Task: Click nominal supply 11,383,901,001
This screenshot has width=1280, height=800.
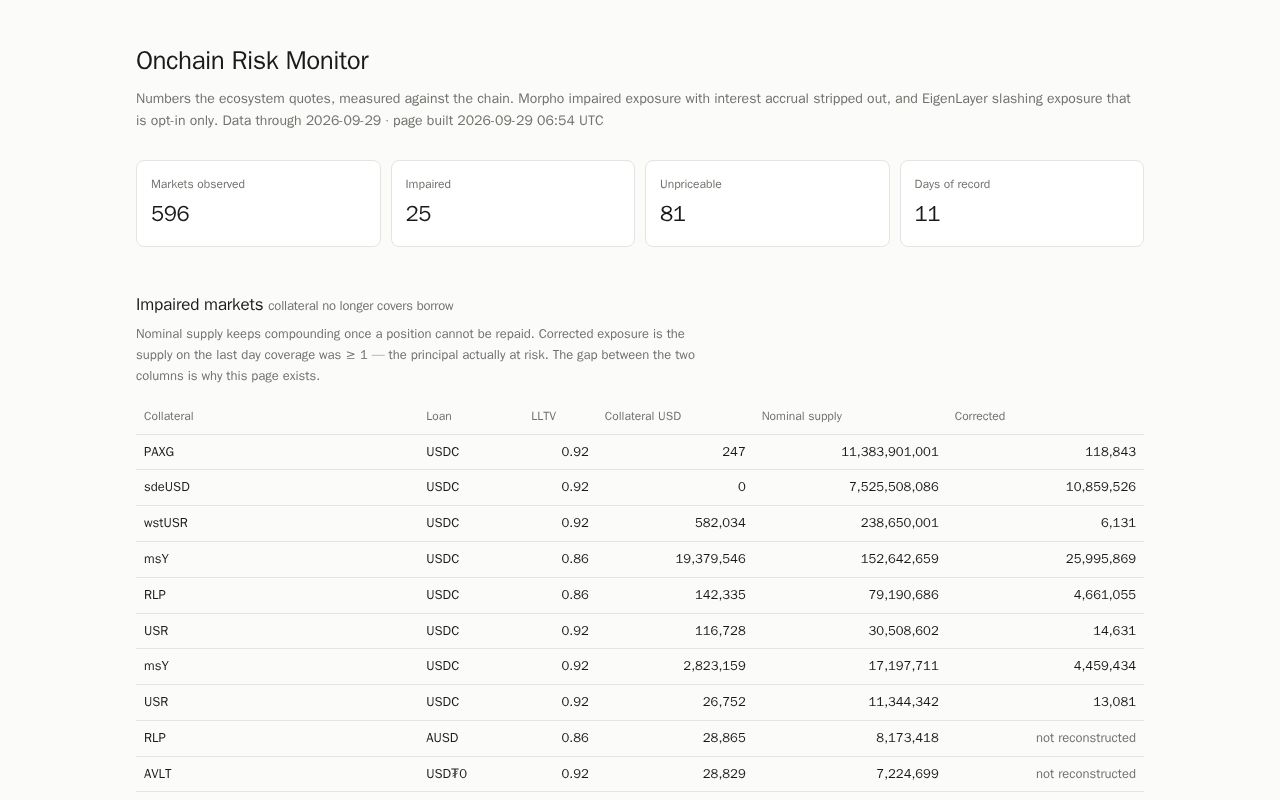Action: tap(890, 452)
